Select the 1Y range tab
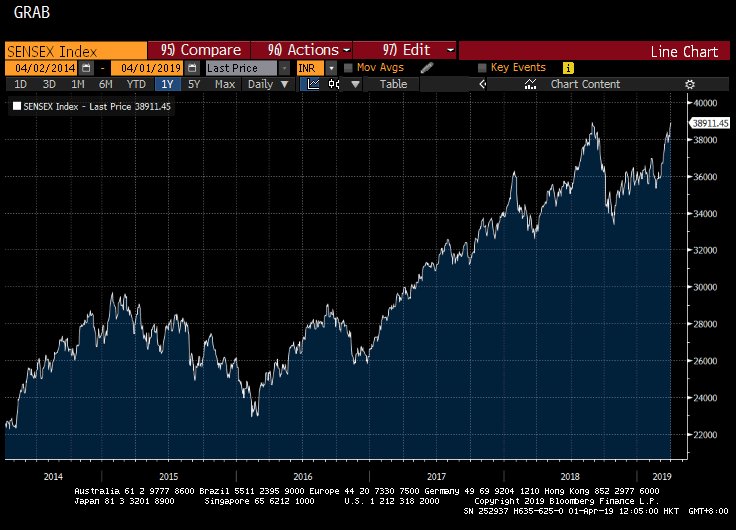This screenshot has height=530, width=736. [167, 84]
